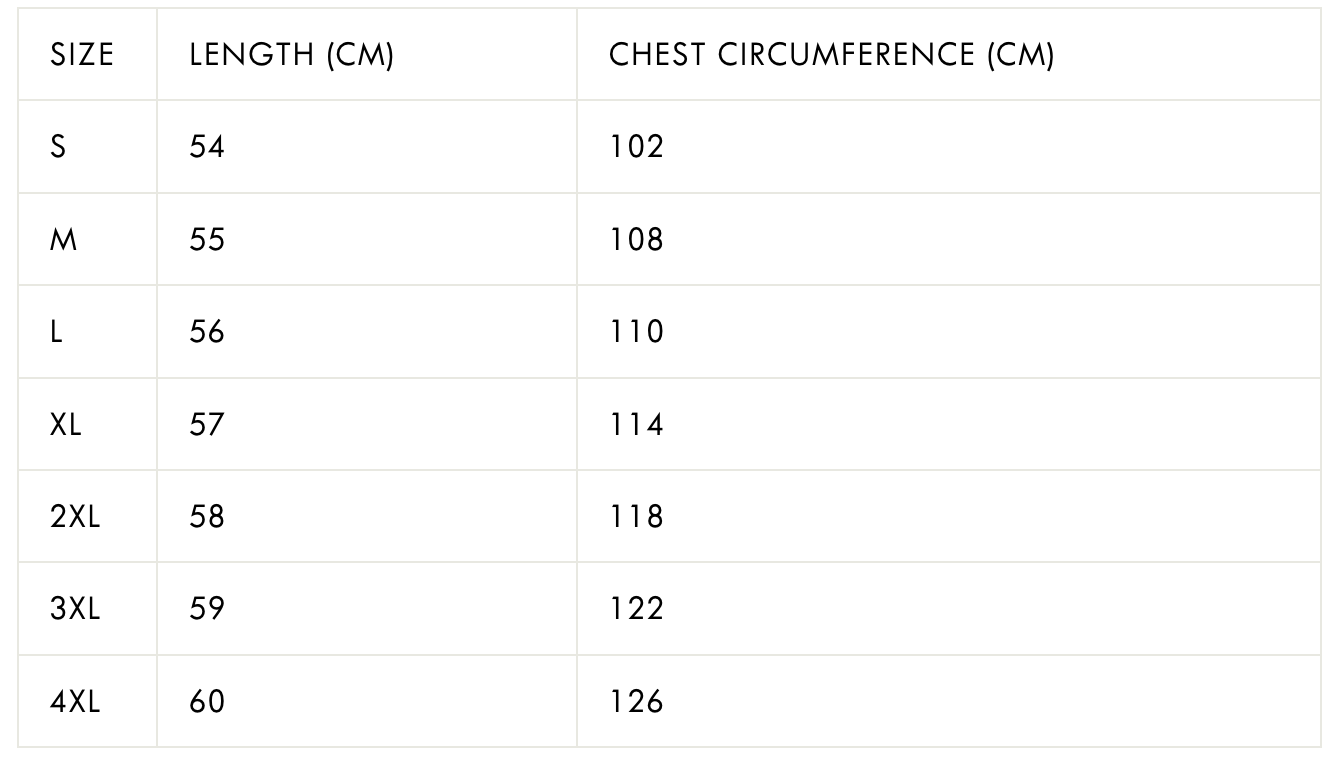Screen dimensions: 1336x766
Task: Click the chest value 110
Action: 637,332
